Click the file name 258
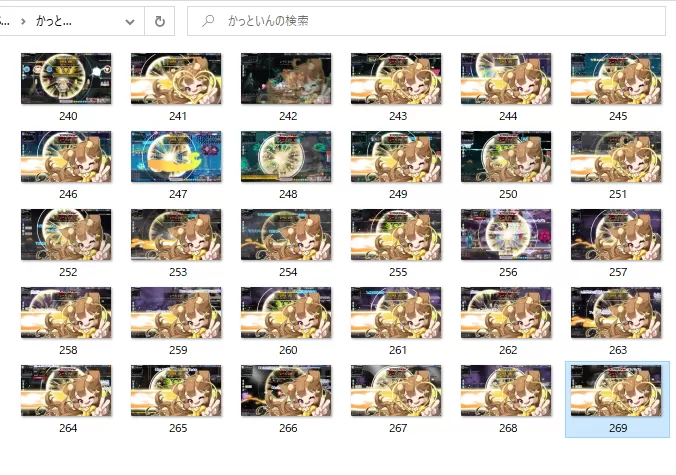The width and height of the screenshot is (676, 475). point(68,350)
